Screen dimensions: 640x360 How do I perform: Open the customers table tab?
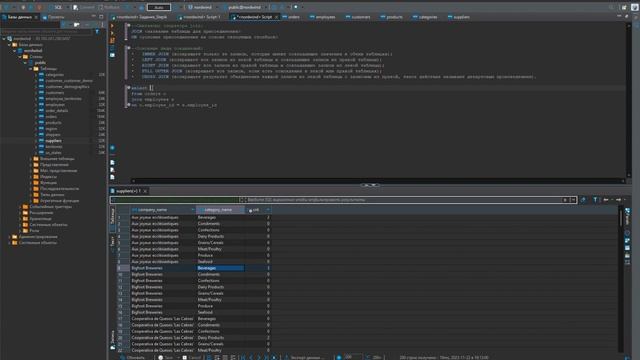[358, 17]
